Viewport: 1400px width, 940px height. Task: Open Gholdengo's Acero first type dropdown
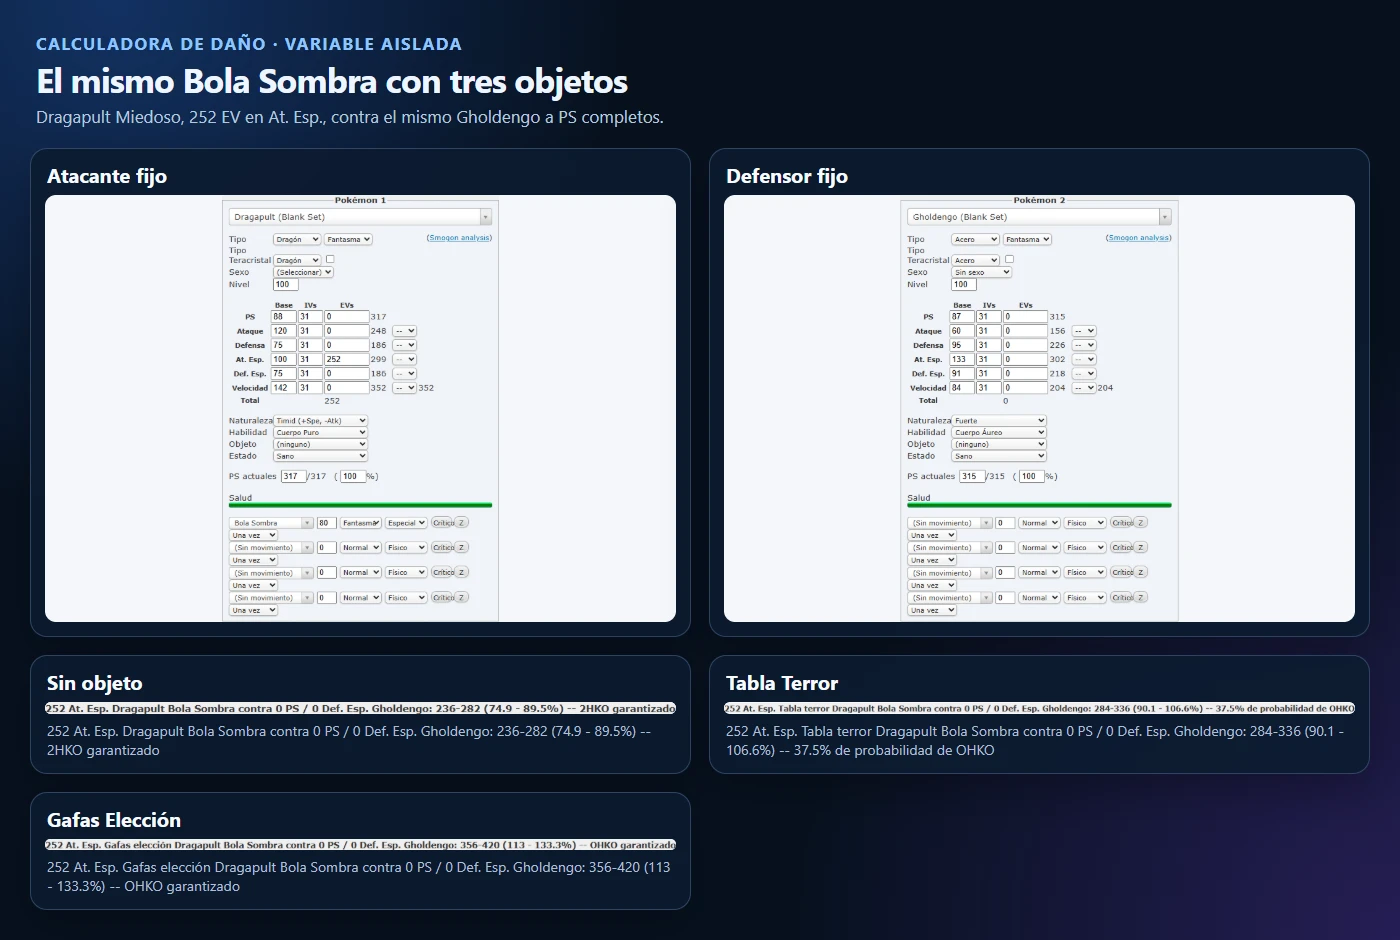[x=975, y=240]
